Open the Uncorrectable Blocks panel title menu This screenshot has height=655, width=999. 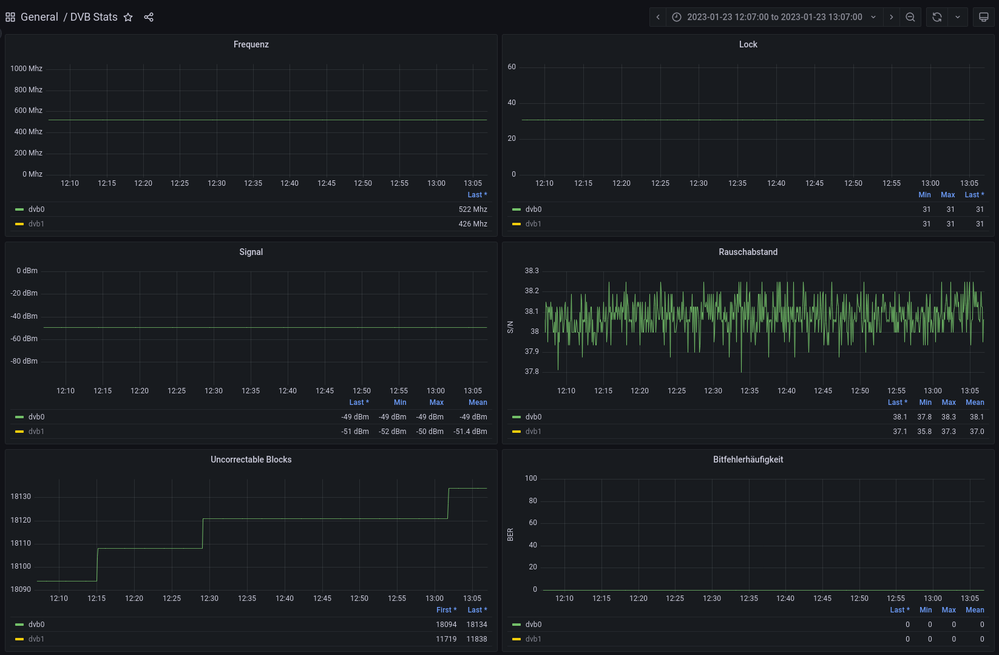251,459
